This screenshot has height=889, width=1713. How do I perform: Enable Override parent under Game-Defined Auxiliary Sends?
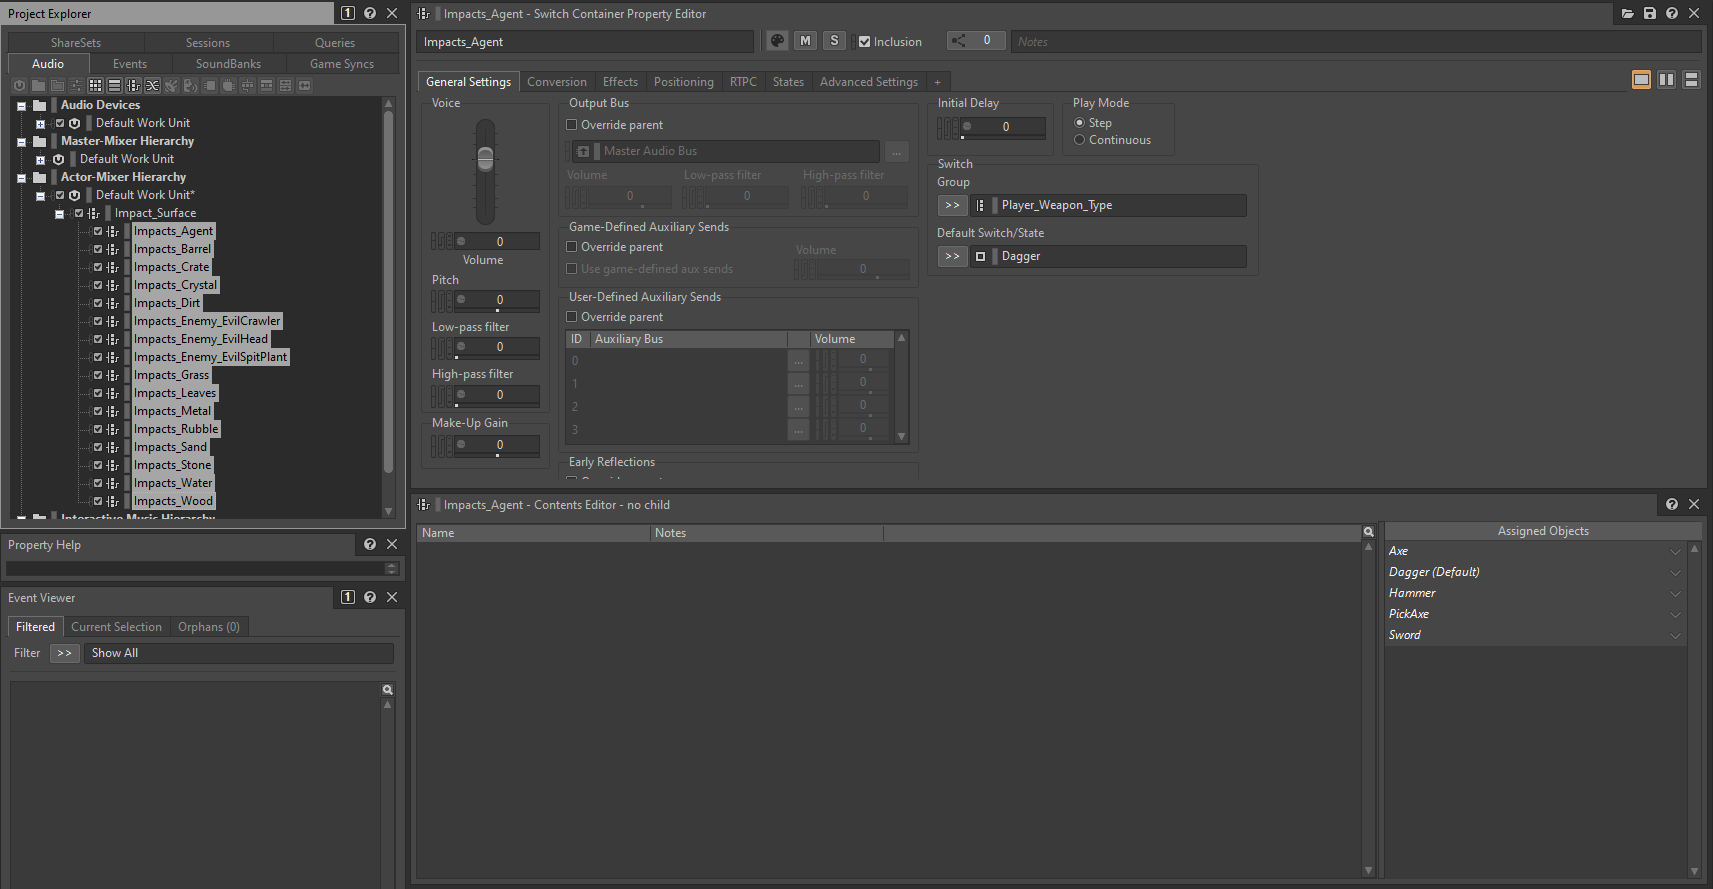[x=572, y=247]
